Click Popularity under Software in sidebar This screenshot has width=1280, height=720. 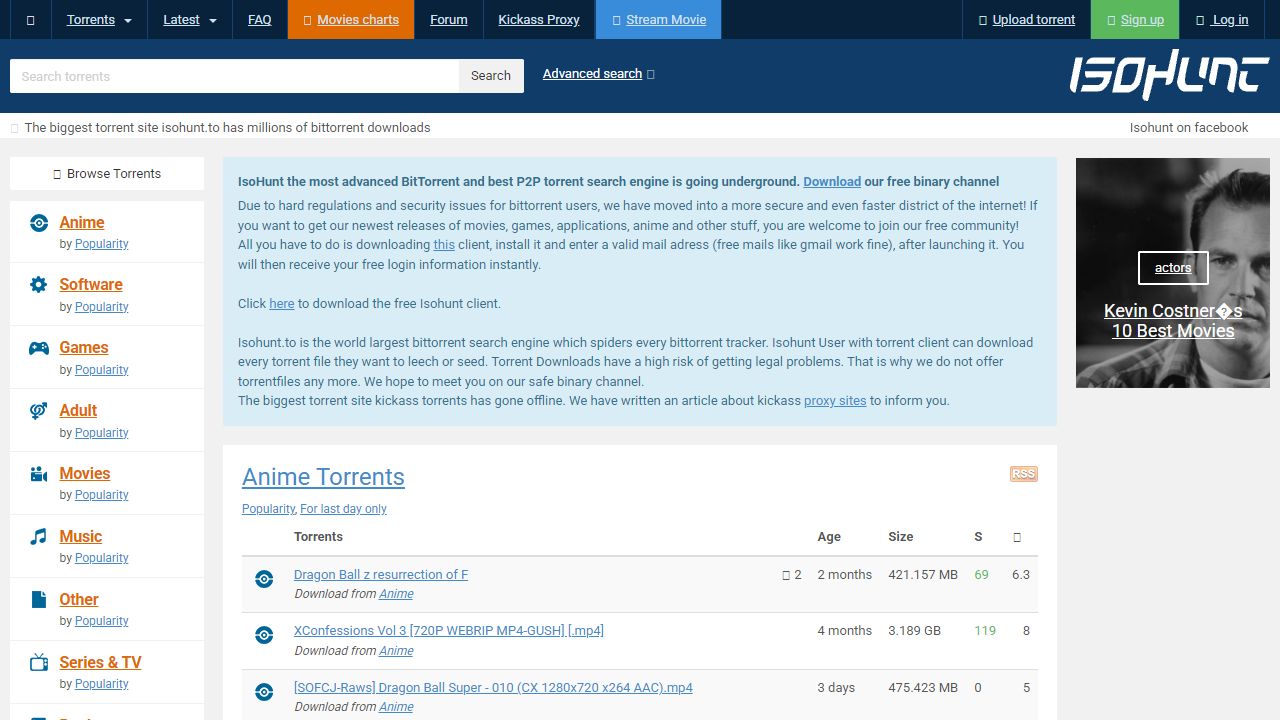click(x=102, y=307)
